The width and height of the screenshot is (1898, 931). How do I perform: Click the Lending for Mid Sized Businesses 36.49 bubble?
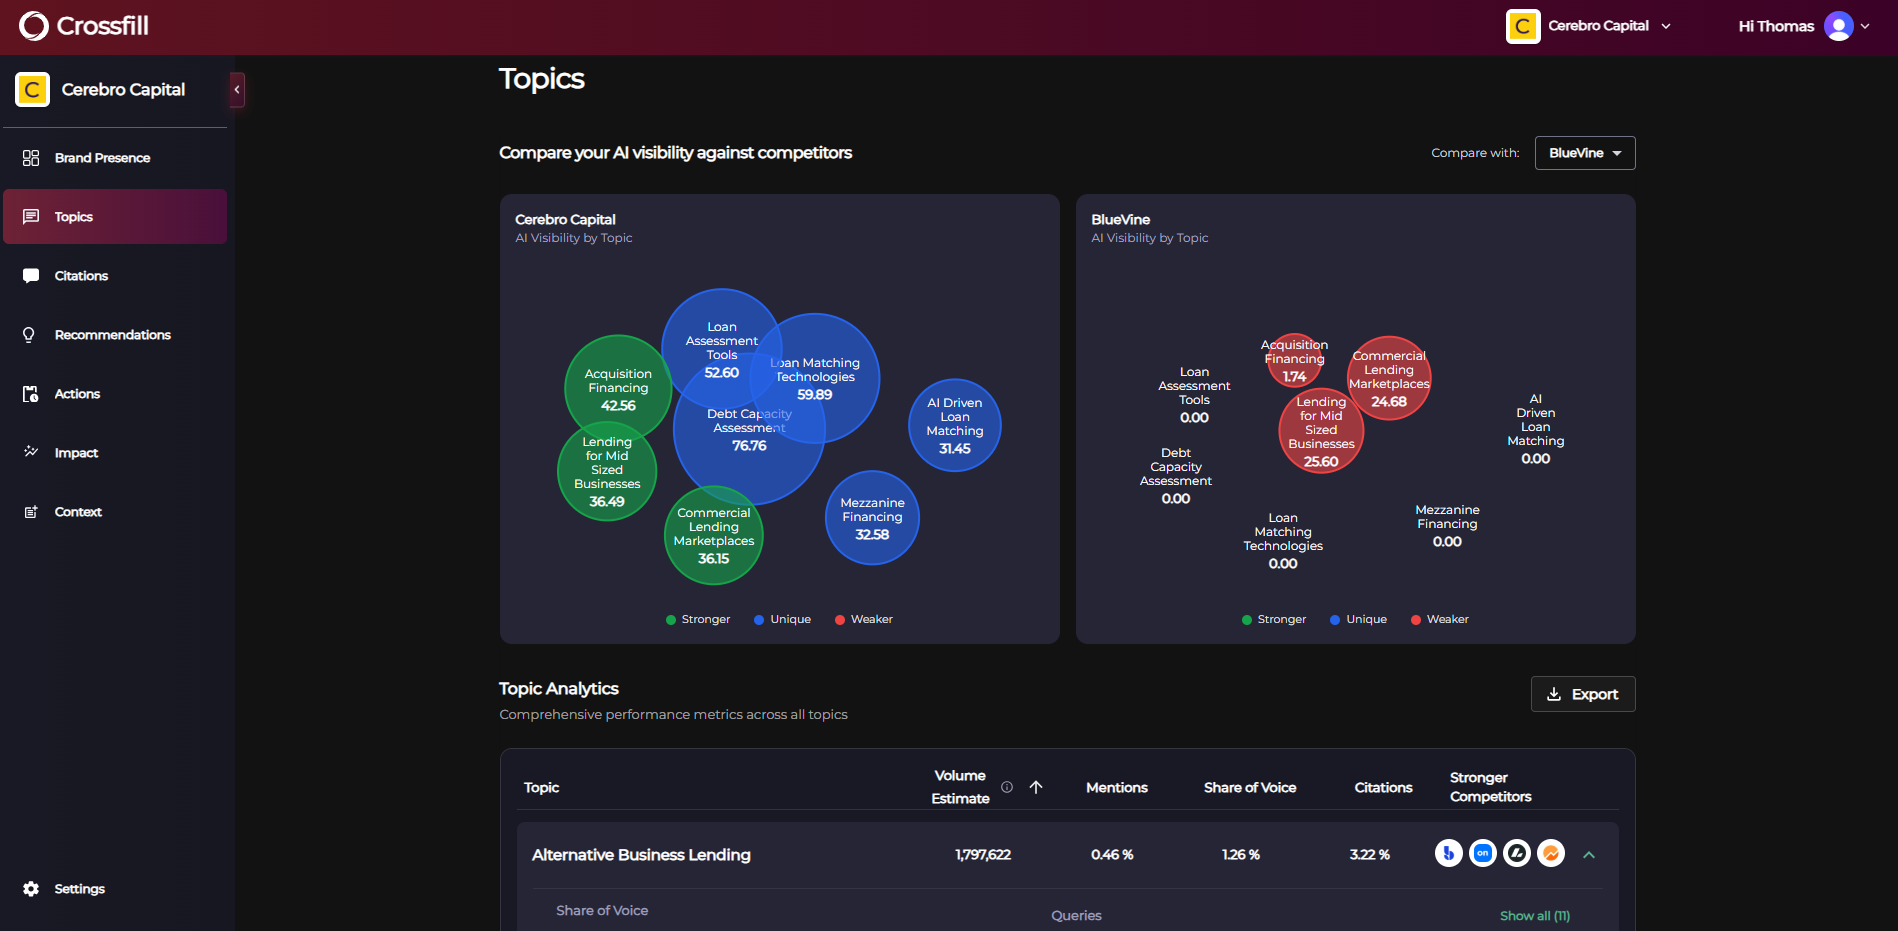607,472
